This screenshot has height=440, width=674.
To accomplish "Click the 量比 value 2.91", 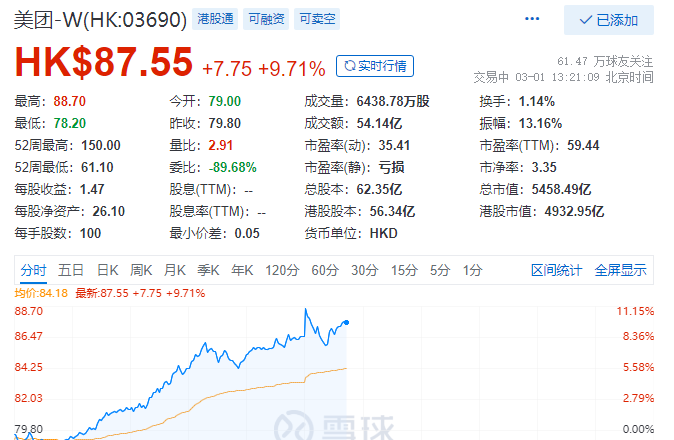I will tap(221, 145).
